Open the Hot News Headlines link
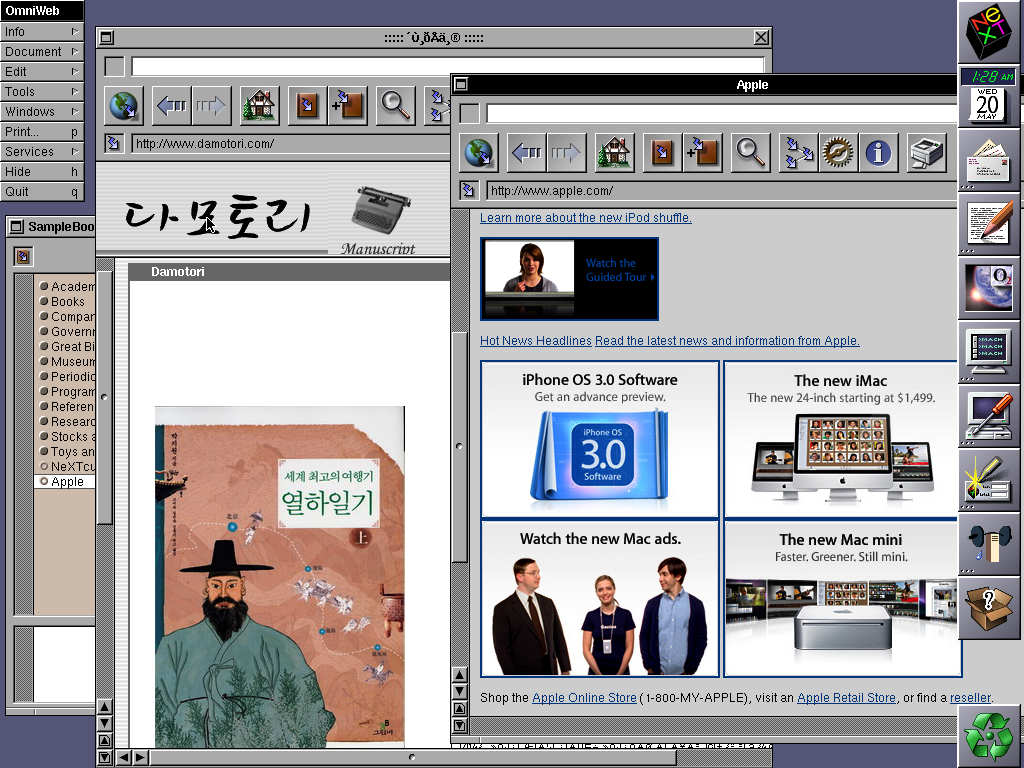 click(536, 341)
